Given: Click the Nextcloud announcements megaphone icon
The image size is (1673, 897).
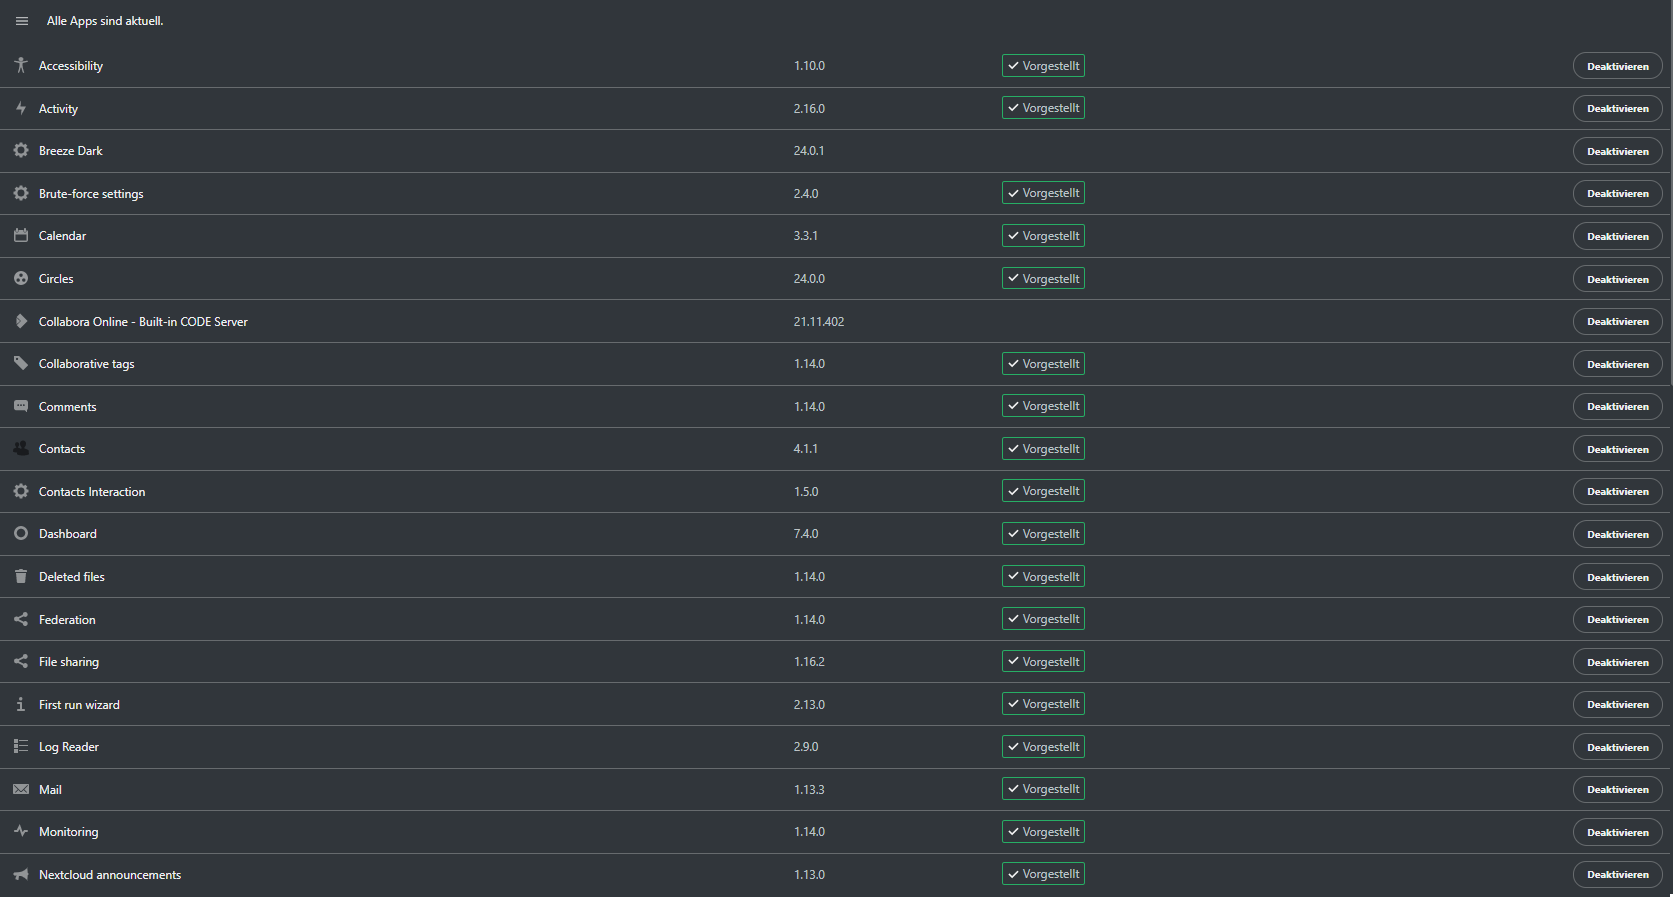Looking at the screenshot, I should point(21,874).
